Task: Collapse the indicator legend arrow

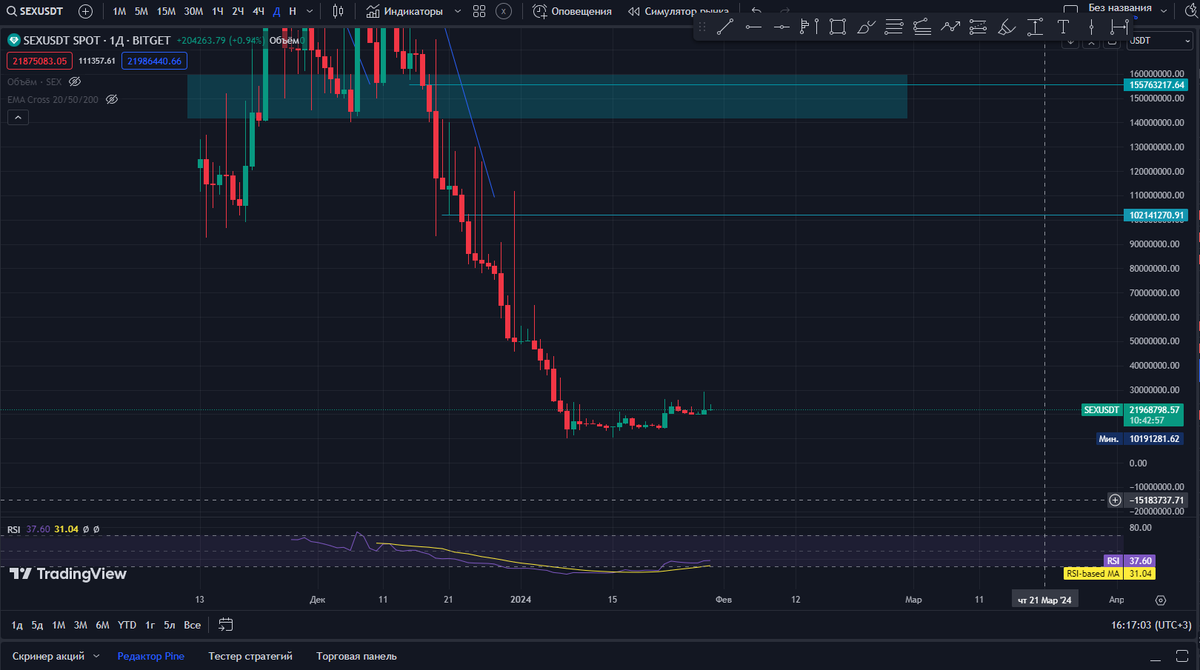Action: [17, 118]
